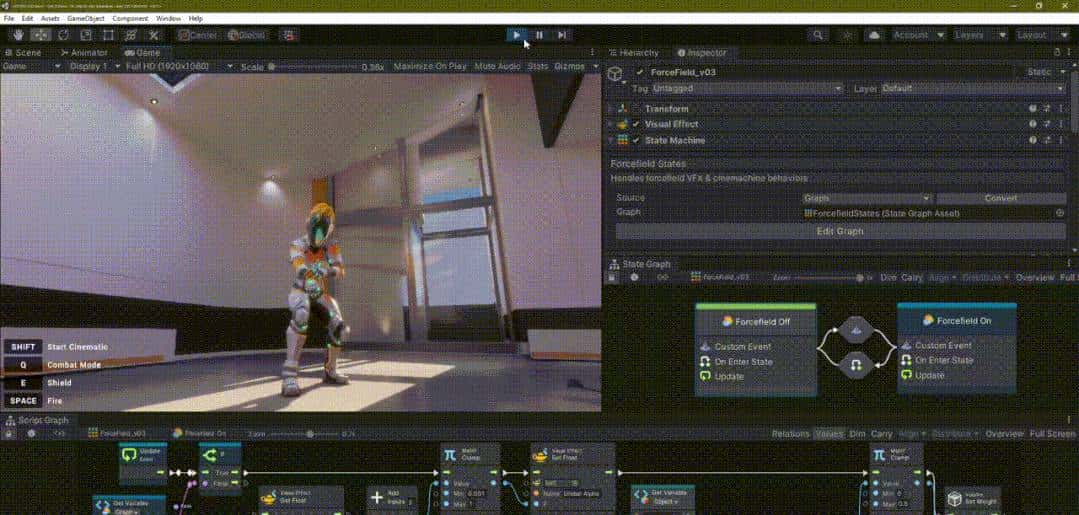Open the GameObject menu
1079x515 pixels.
pos(86,18)
